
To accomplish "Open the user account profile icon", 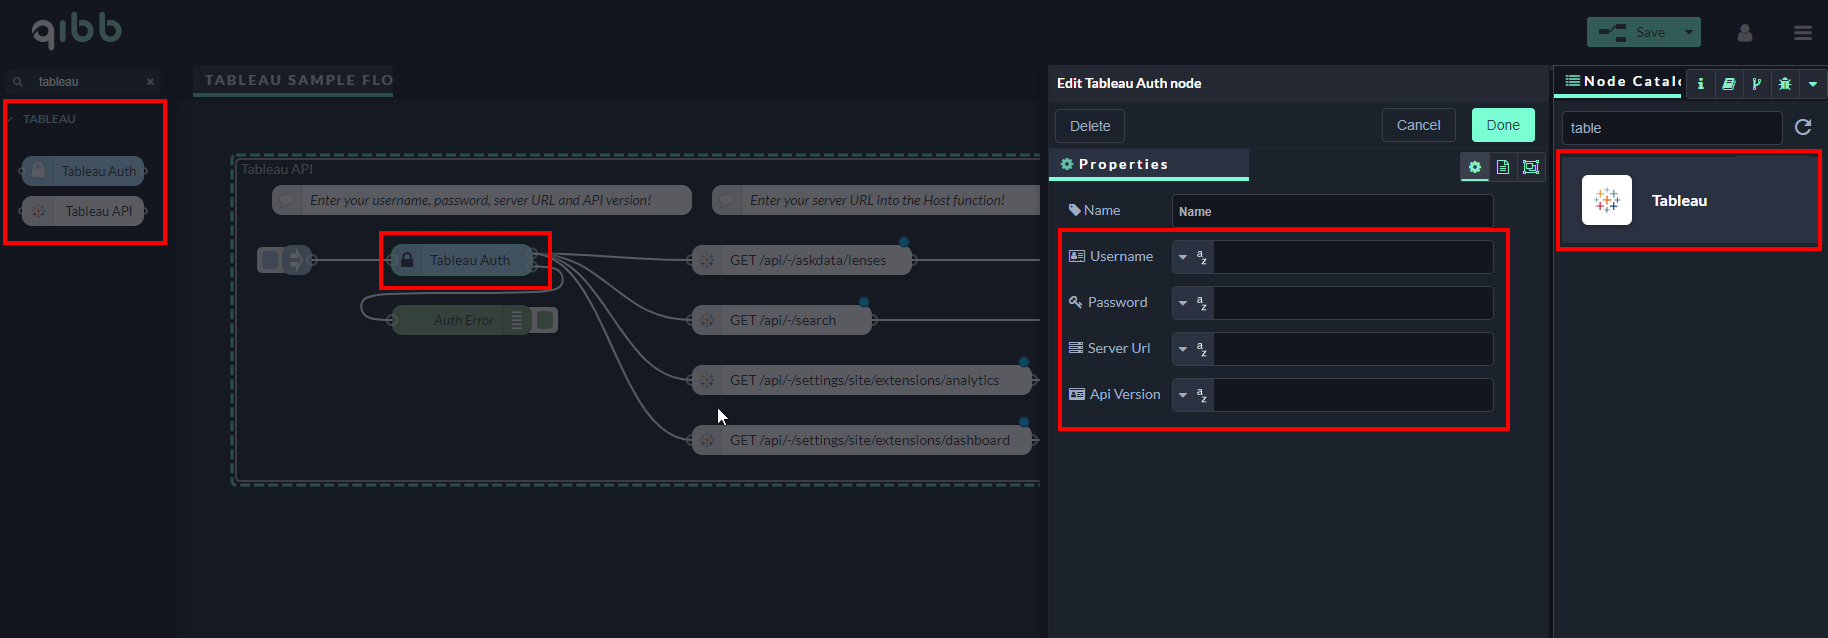I will [x=1745, y=33].
